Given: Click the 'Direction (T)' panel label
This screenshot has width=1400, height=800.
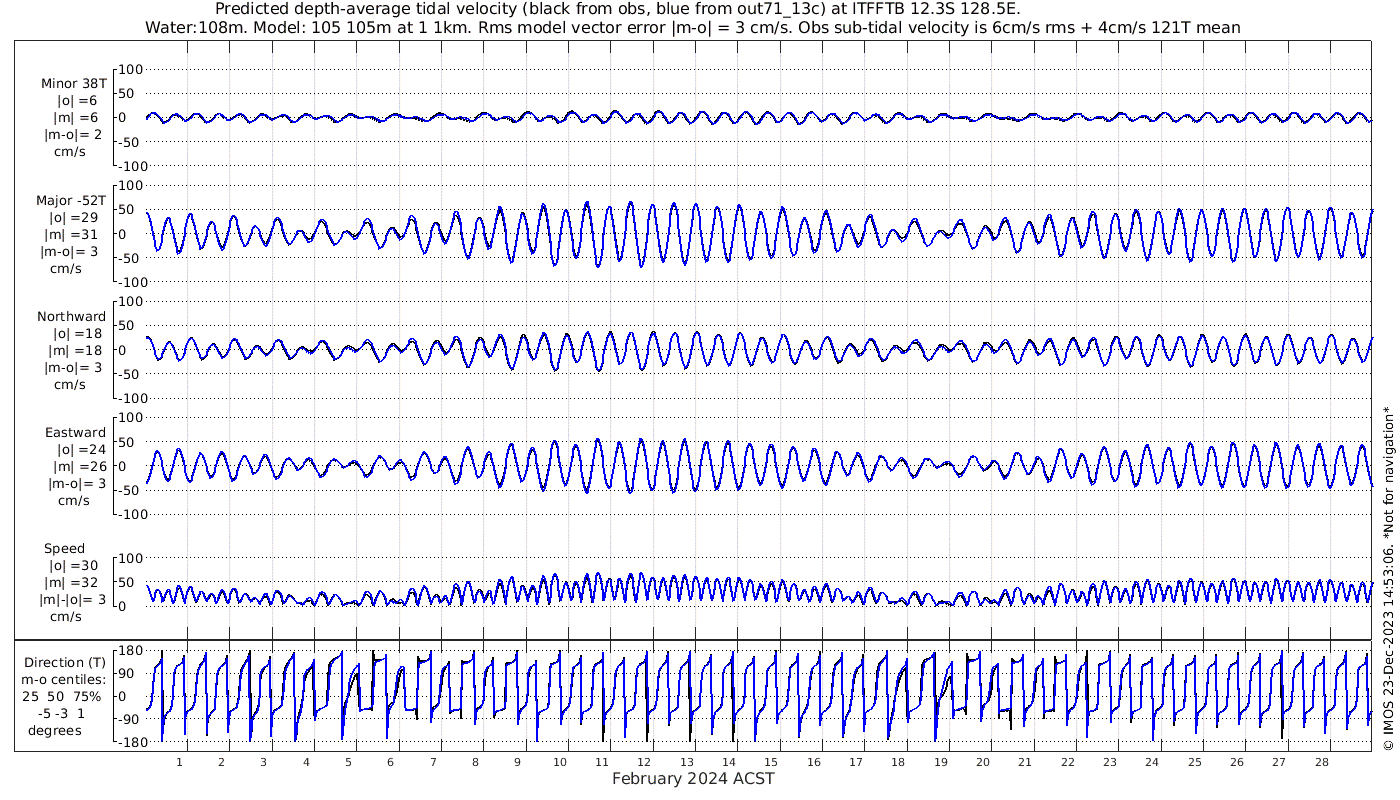Looking at the screenshot, I should (x=65, y=663).
